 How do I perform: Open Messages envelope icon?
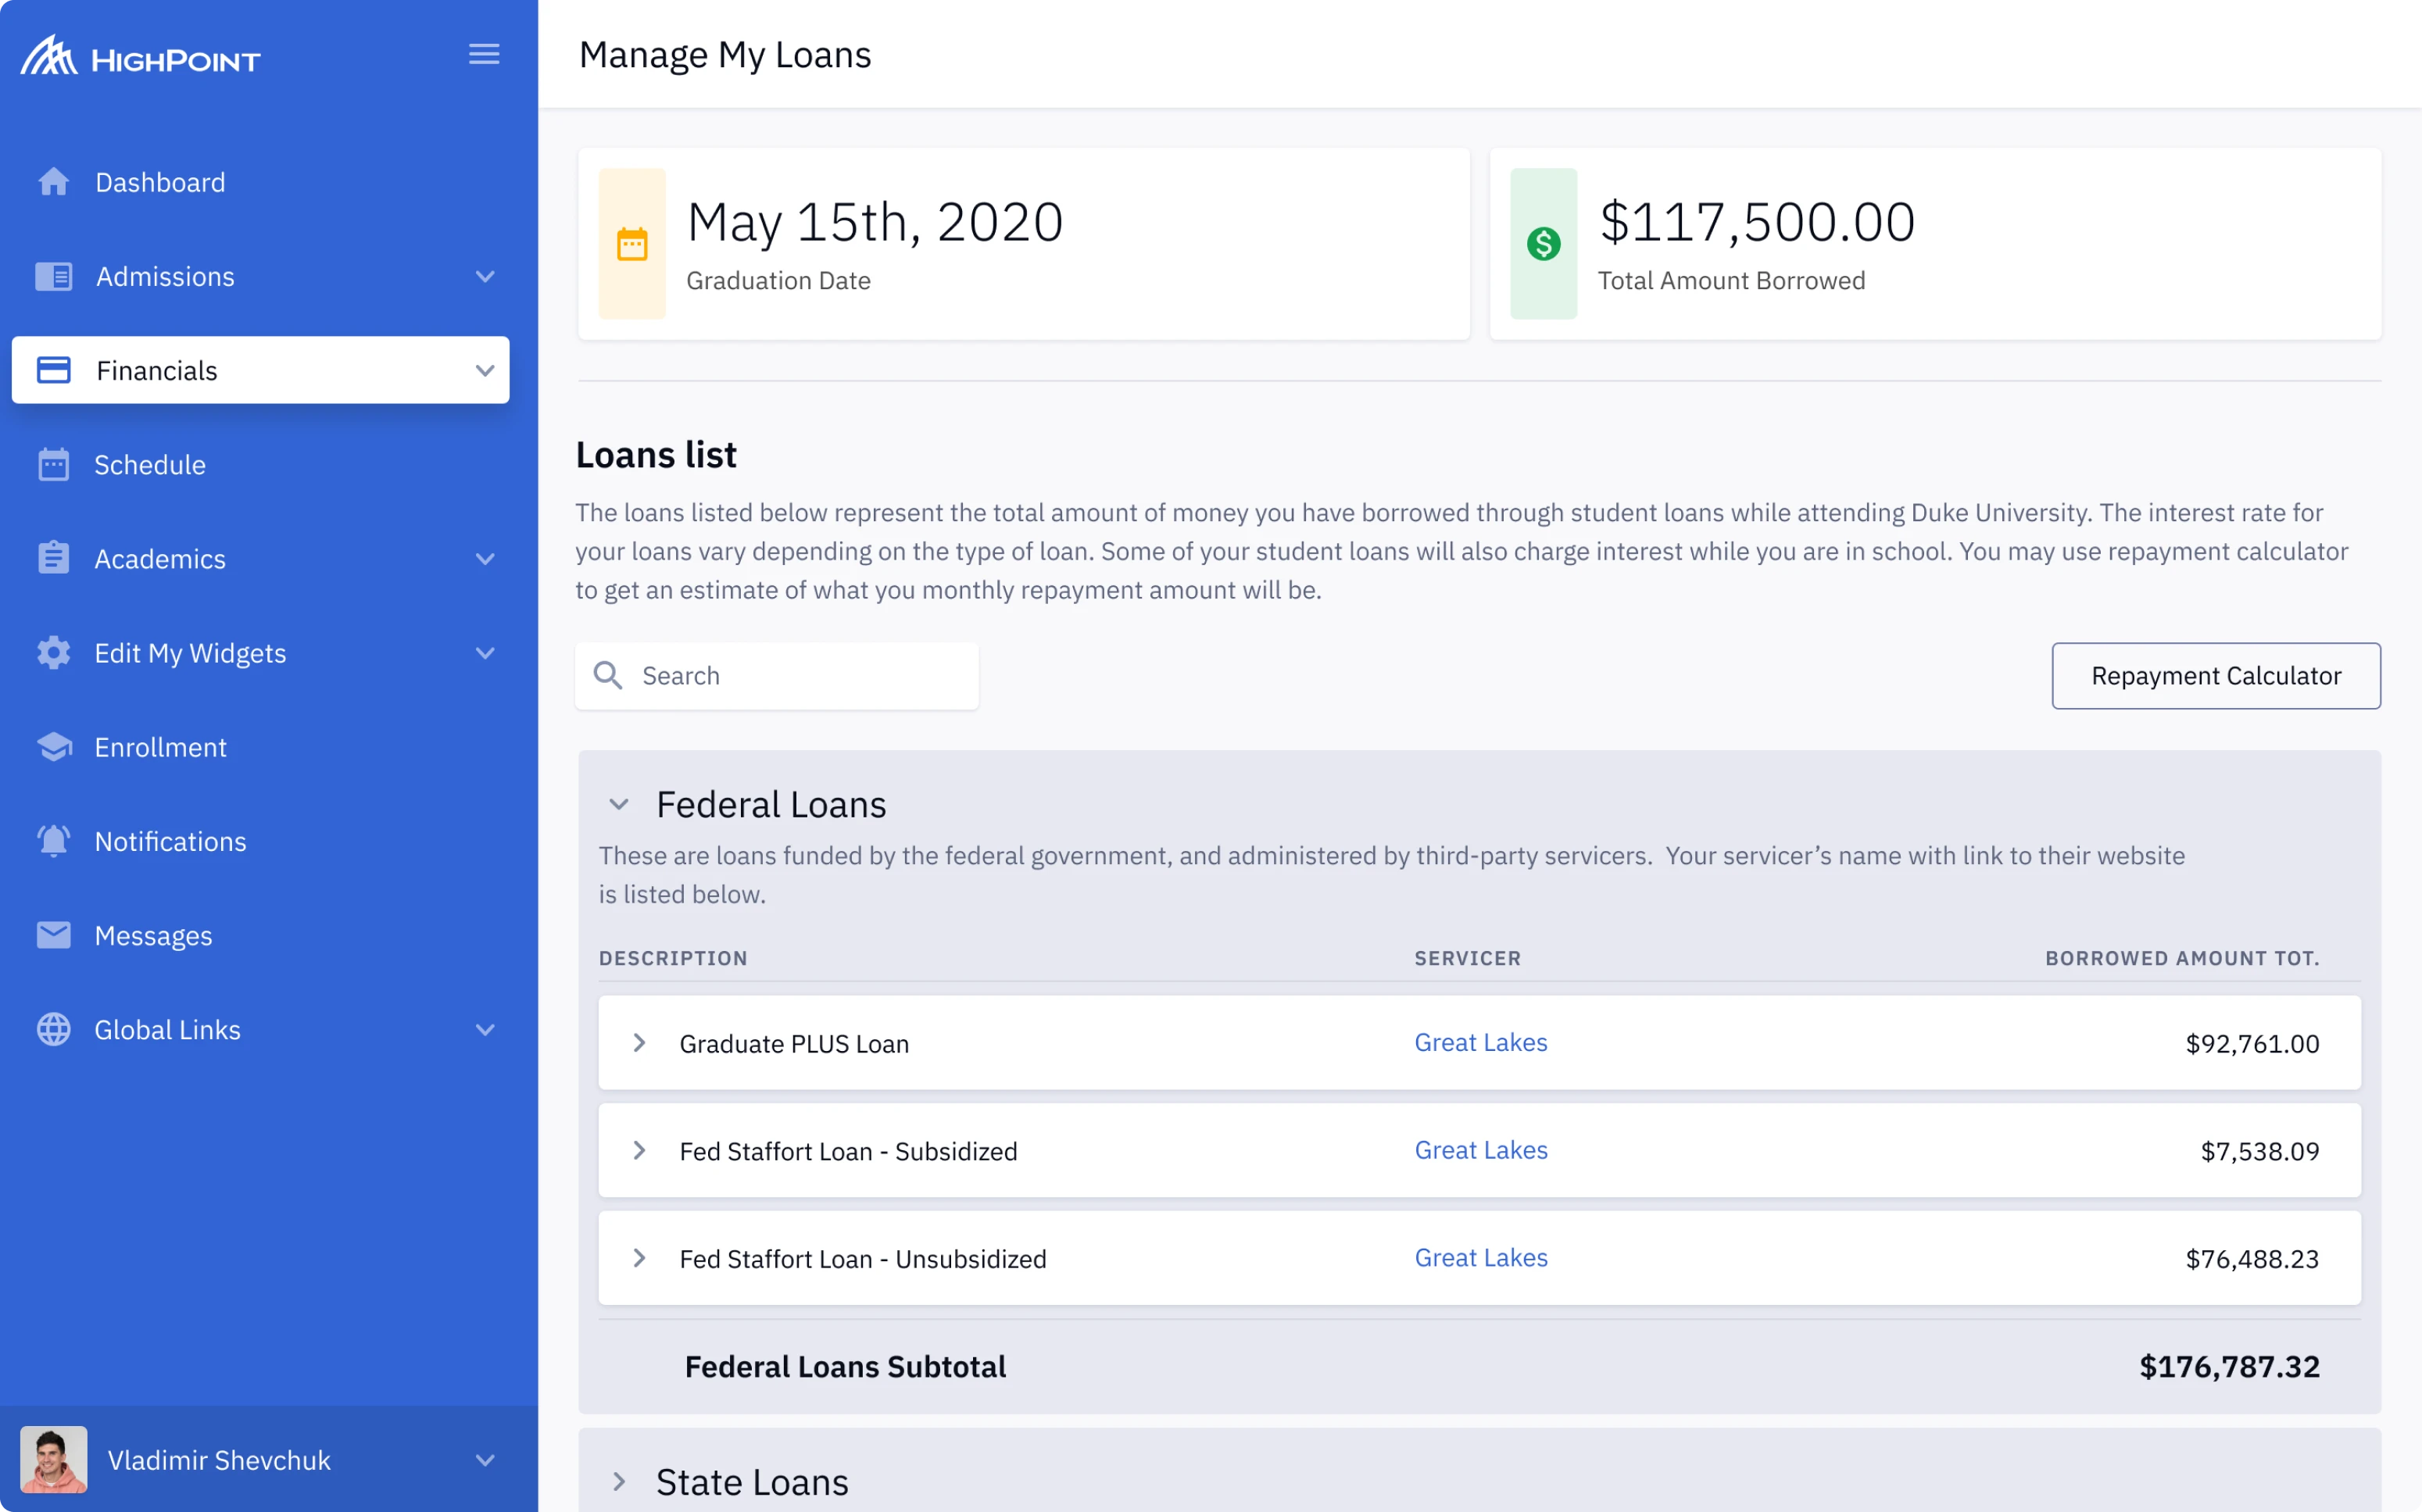click(x=53, y=935)
